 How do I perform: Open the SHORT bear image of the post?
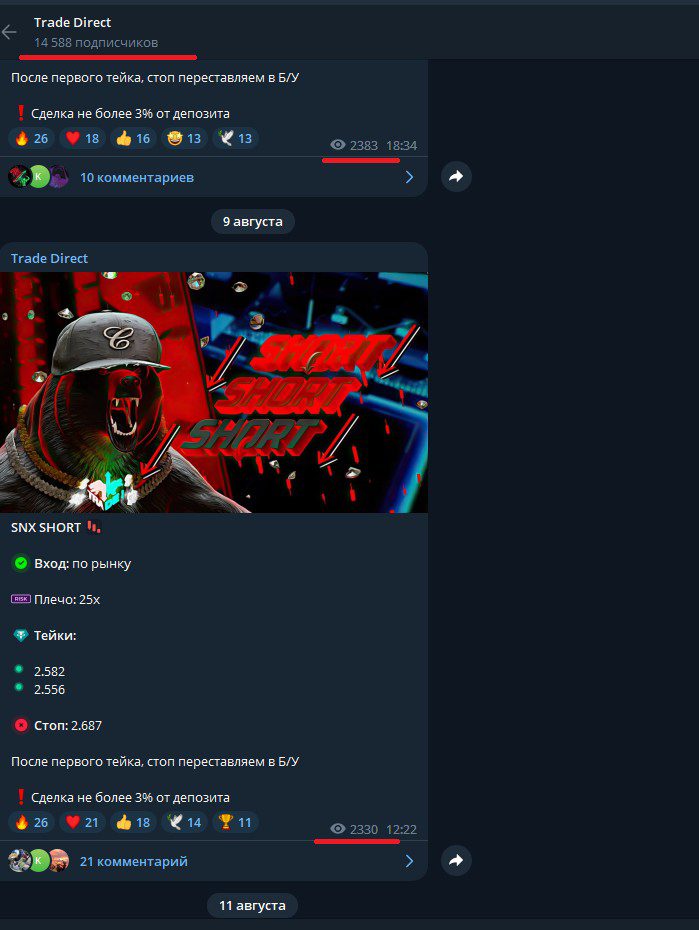(213, 392)
